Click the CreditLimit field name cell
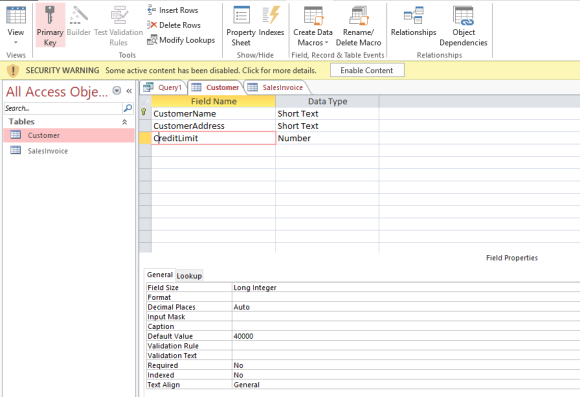The height and width of the screenshot is (397, 580). (213, 138)
